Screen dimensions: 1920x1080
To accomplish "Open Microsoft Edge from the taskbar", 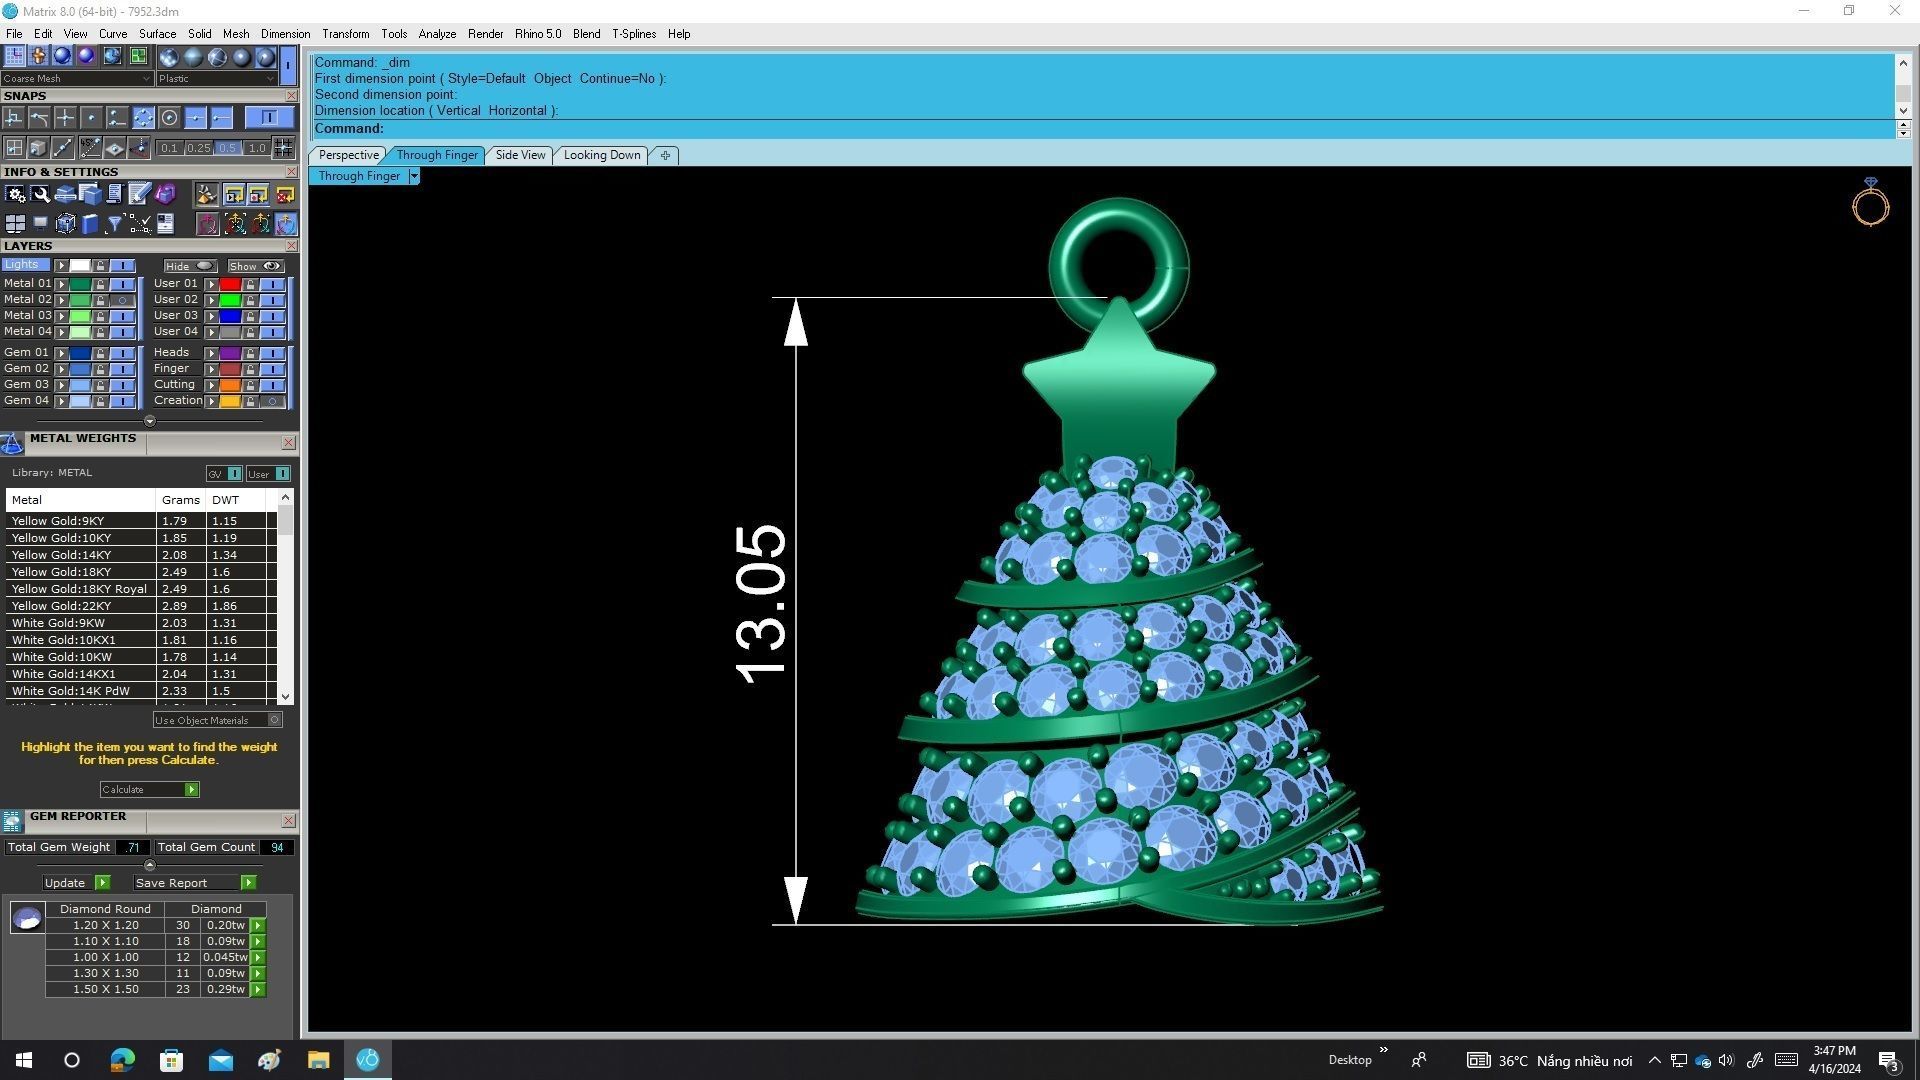I will click(x=122, y=1060).
